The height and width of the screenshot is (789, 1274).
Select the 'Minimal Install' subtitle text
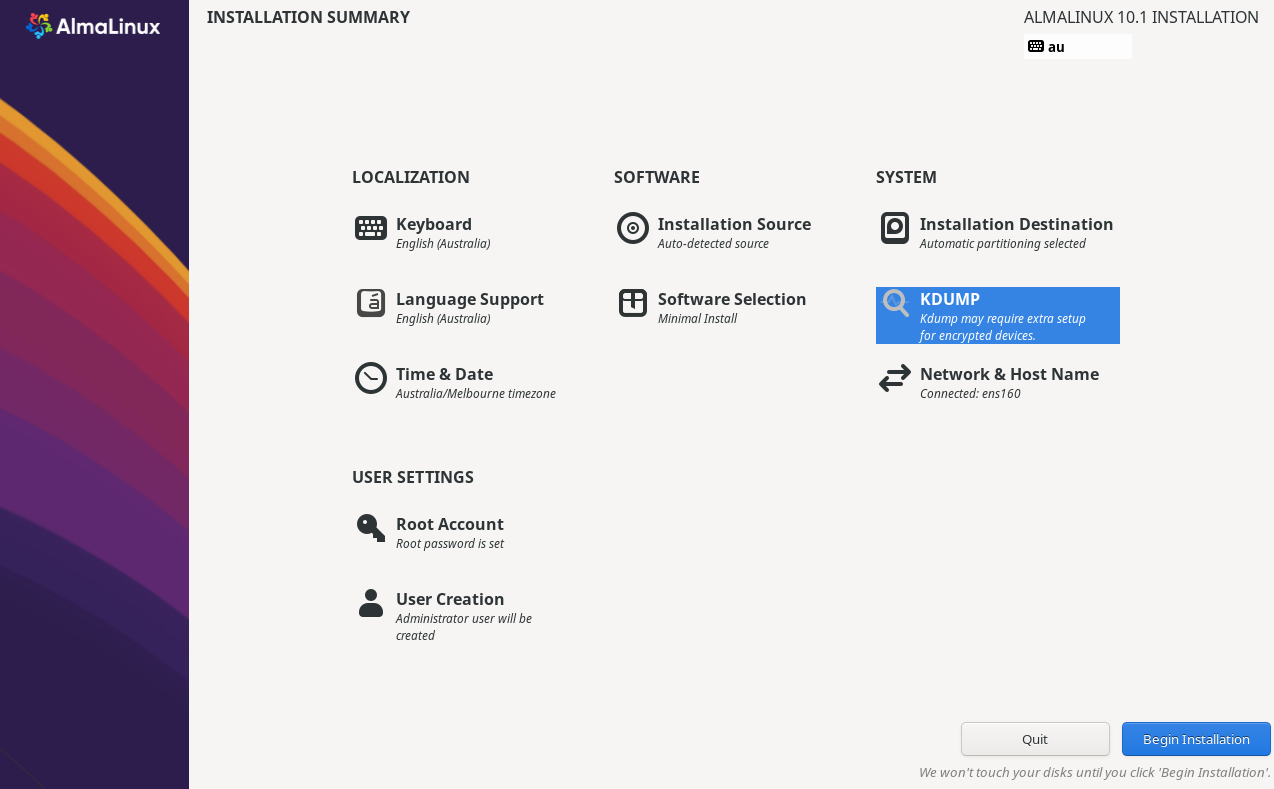(697, 319)
